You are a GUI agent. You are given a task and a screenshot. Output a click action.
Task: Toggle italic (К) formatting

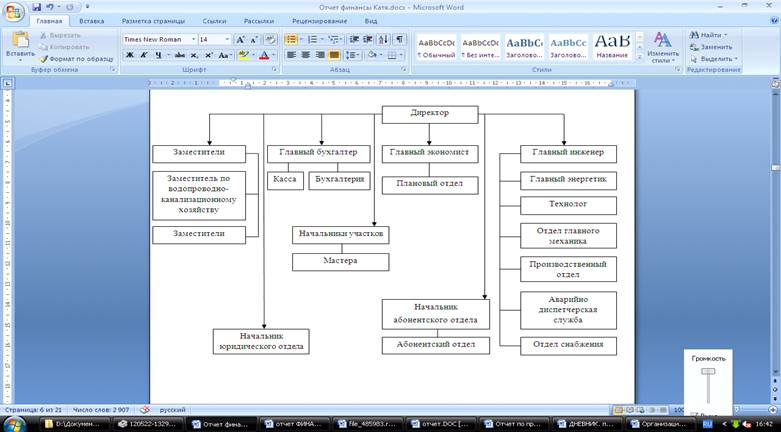[144, 55]
